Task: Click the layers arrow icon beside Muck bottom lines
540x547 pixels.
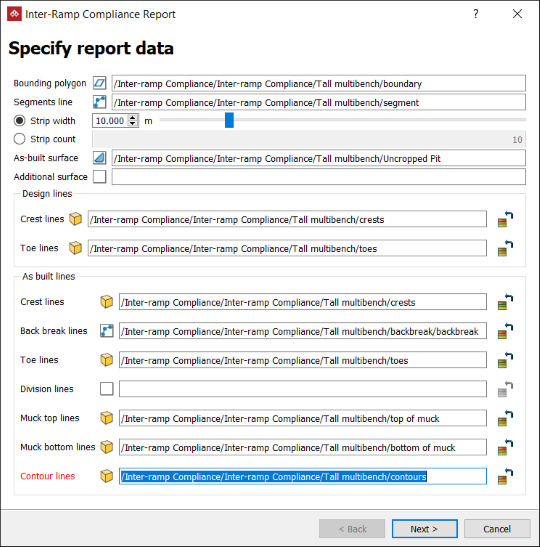Action: [505, 448]
